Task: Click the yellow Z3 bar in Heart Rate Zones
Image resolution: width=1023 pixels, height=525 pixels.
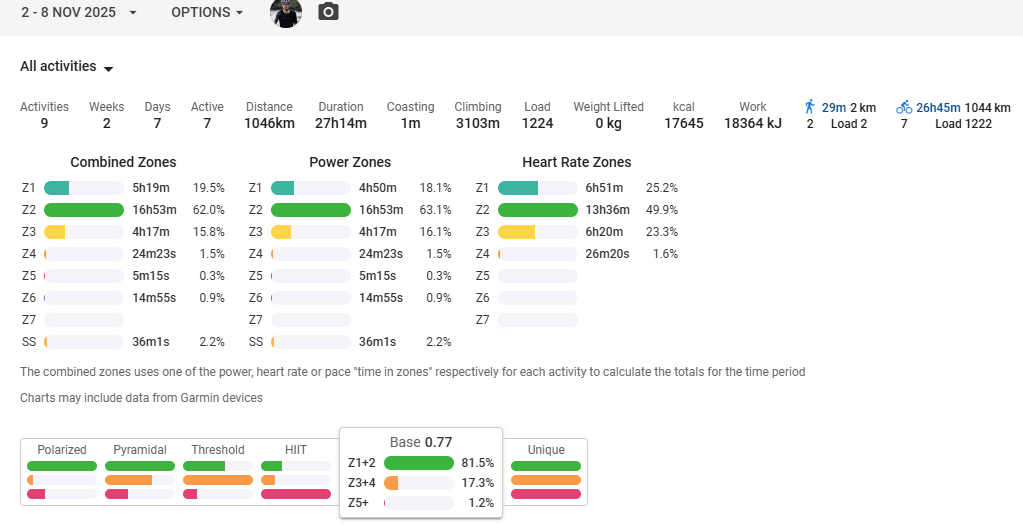Action: 517,232
